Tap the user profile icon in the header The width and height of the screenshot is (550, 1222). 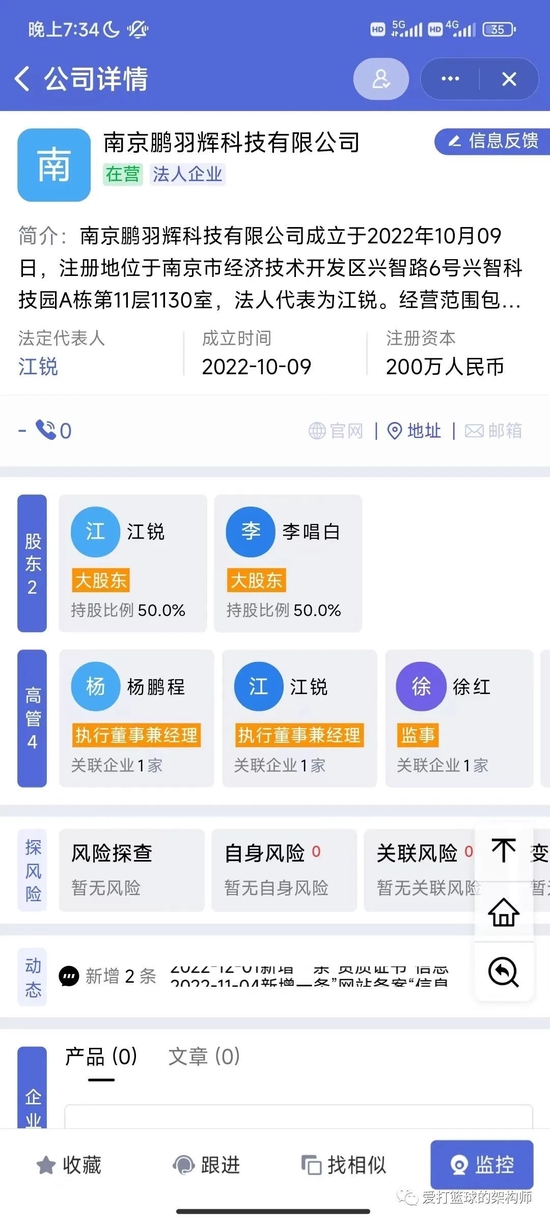[x=381, y=80]
